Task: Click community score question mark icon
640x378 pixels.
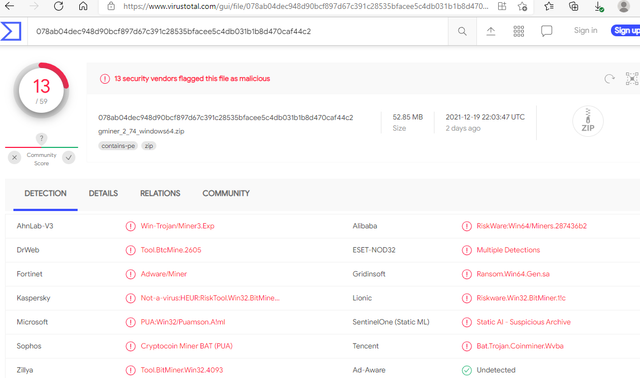Action: point(41,138)
